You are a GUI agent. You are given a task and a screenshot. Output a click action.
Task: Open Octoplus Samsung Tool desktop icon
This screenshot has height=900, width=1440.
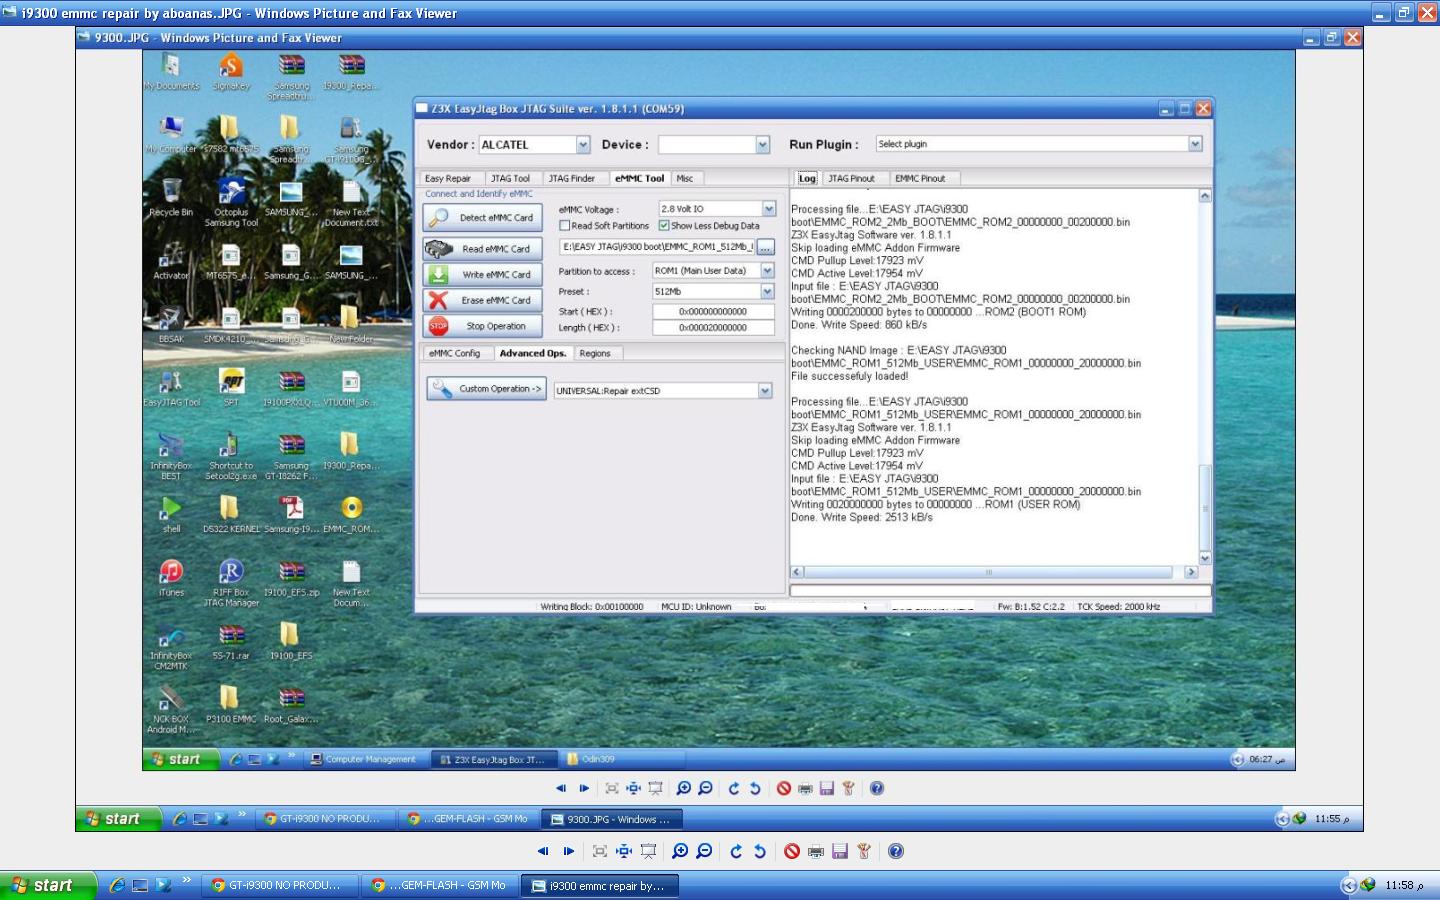point(231,202)
